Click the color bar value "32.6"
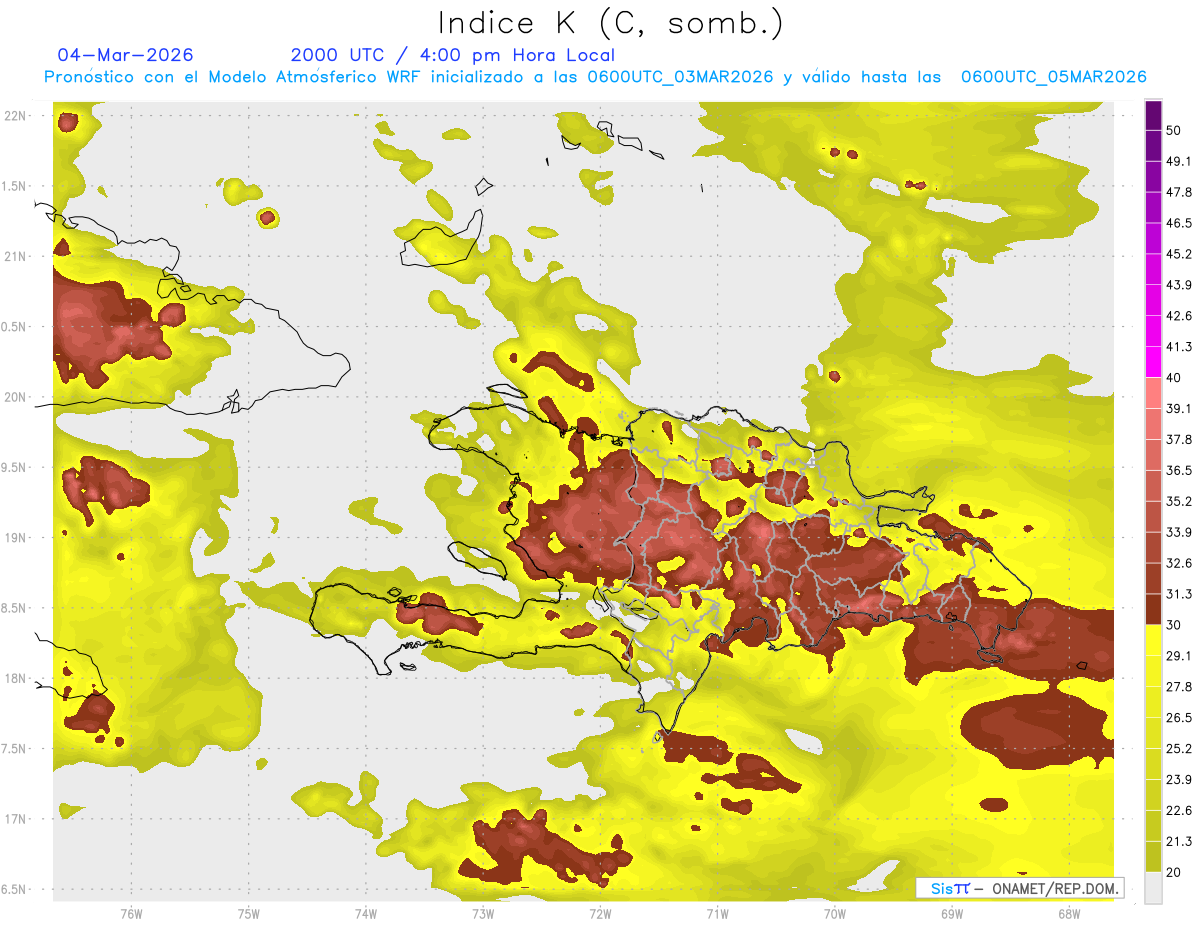1200x927 pixels. [x=1179, y=564]
